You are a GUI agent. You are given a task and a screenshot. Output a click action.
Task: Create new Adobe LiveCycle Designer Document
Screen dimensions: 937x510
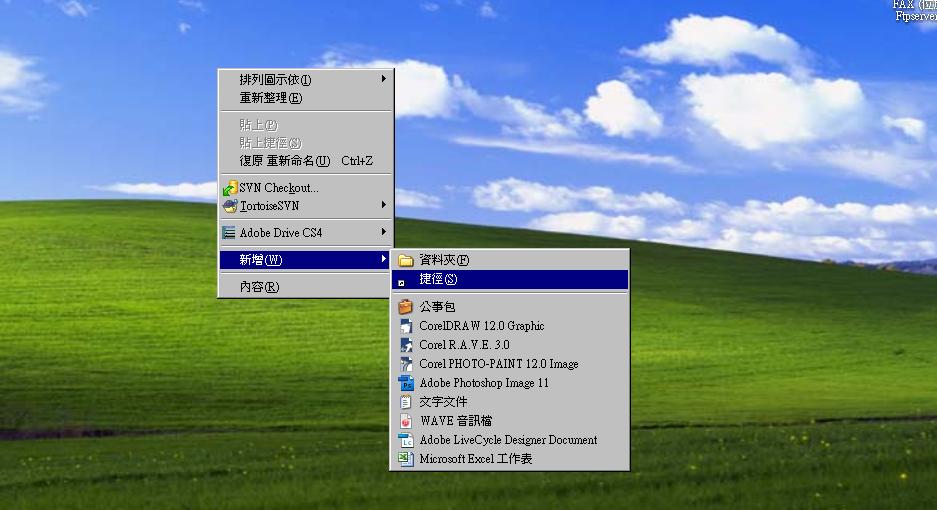(x=510, y=440)
